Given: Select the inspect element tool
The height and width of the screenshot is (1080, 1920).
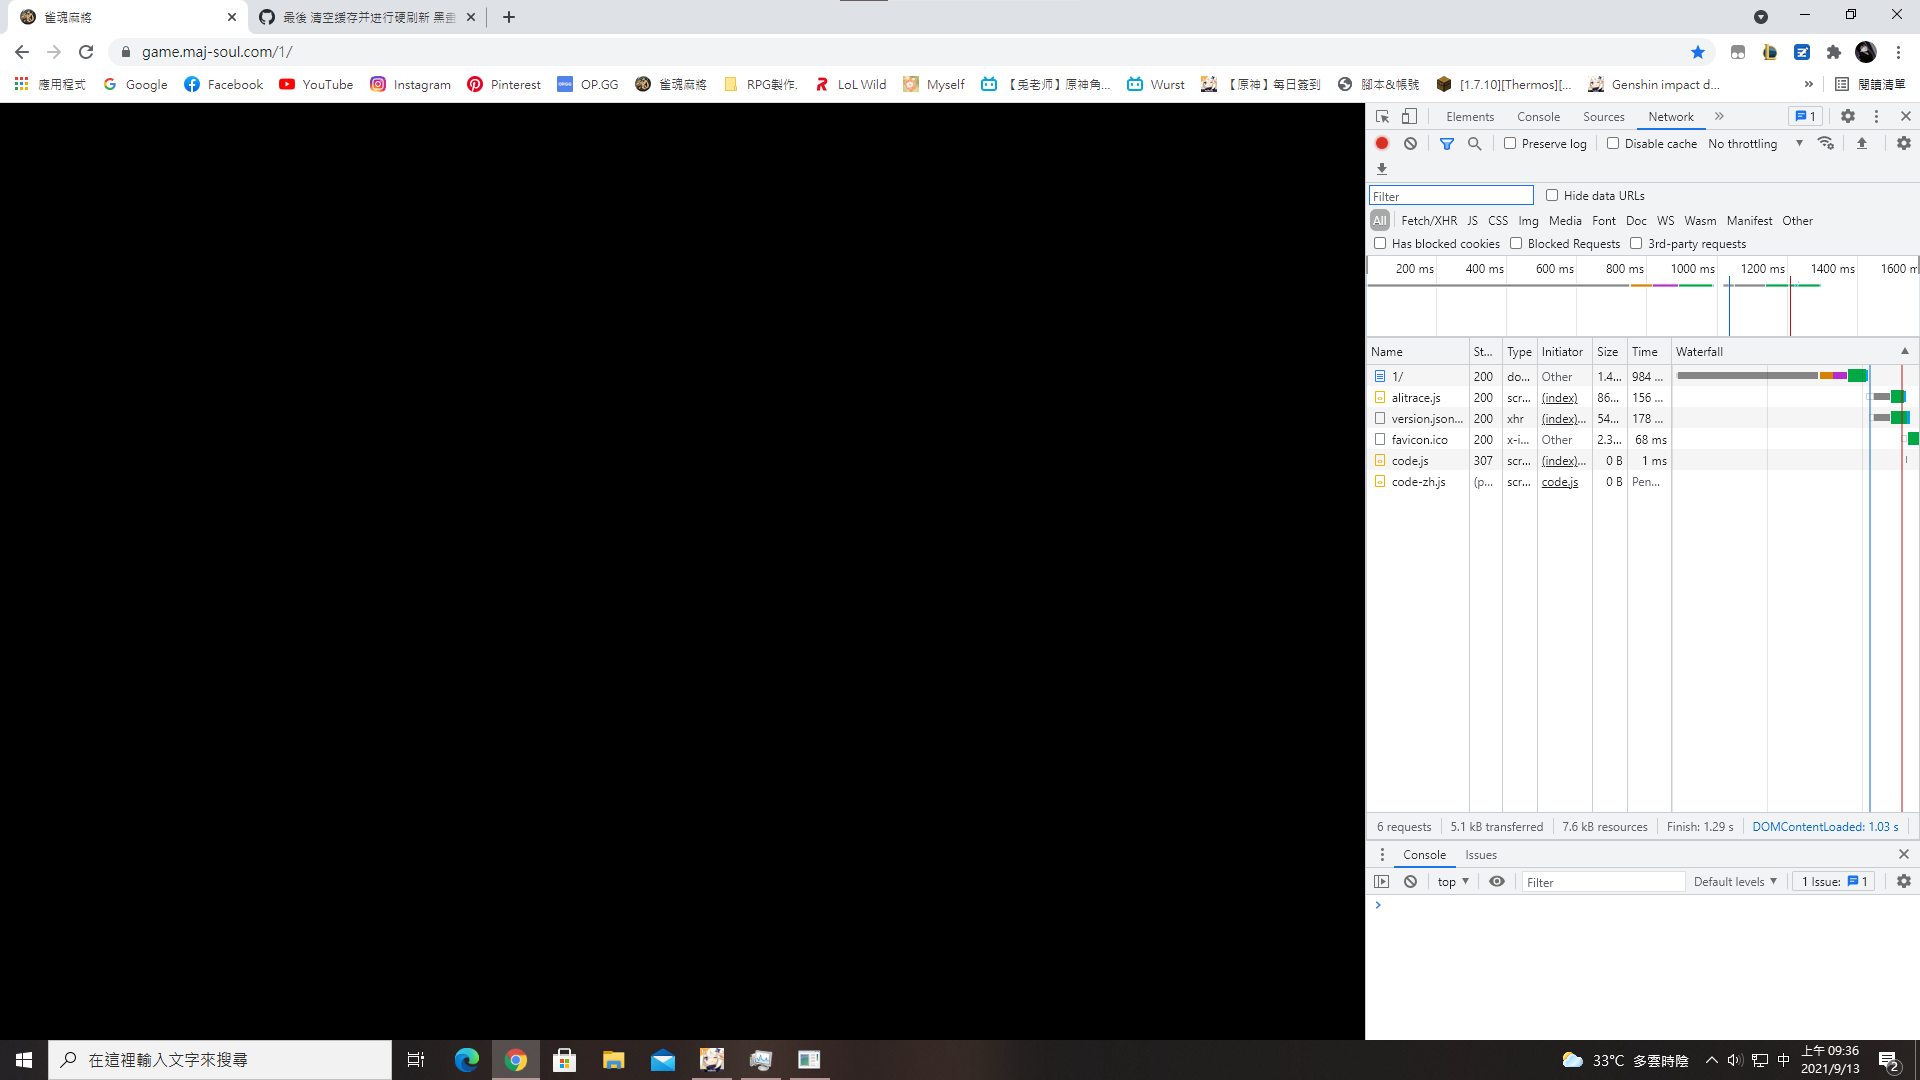Looking at the screenshot, I should (1381, 116).
